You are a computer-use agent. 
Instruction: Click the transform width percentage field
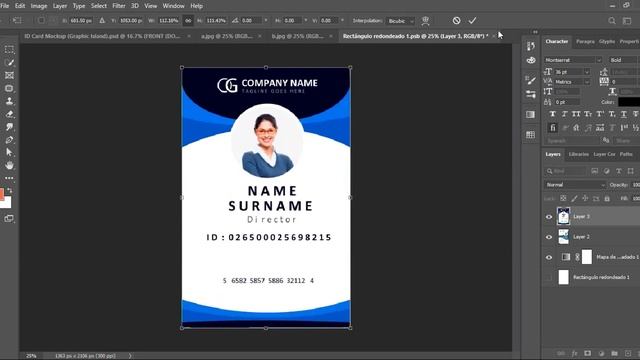[168, 20]
